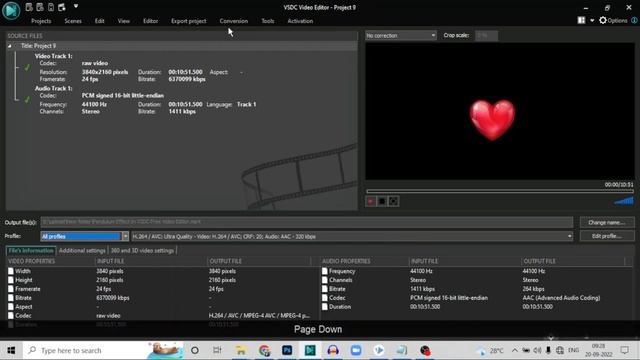The height and width of the screenshot is (360, 640).
Task: Click the heart preview image
Action: click(x=492, y=120)
